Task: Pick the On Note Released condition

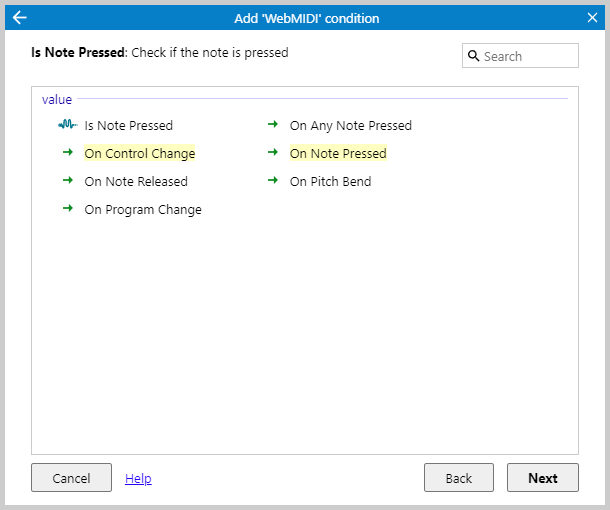Action: pyautogui.click(x=136, y=182)
